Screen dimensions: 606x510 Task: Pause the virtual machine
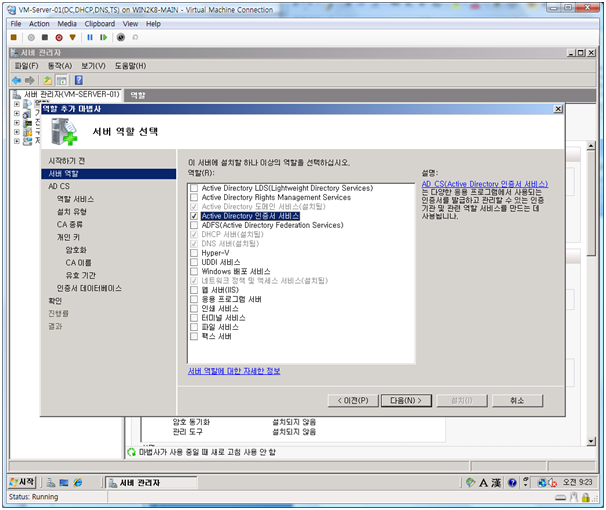pyautogui.click(x=90, y=37)
